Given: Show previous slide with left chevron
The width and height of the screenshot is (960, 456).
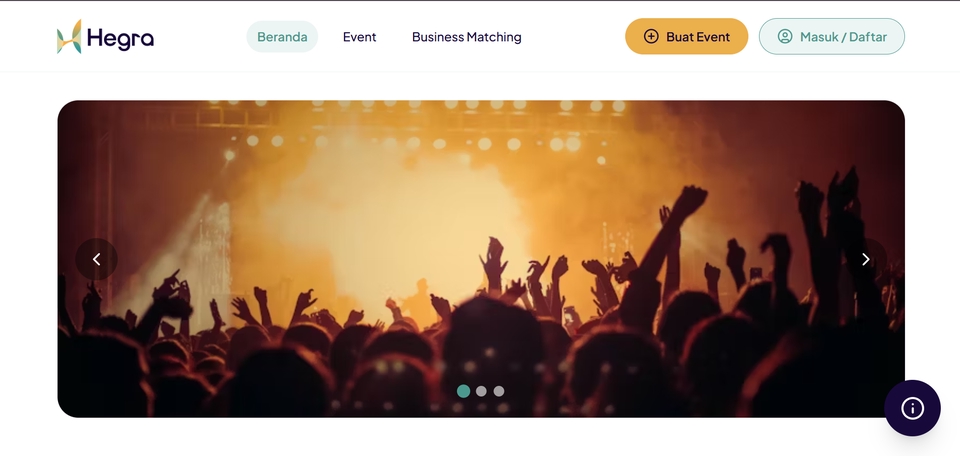Looking at the screenshot, I should click(x=97, y=259).
